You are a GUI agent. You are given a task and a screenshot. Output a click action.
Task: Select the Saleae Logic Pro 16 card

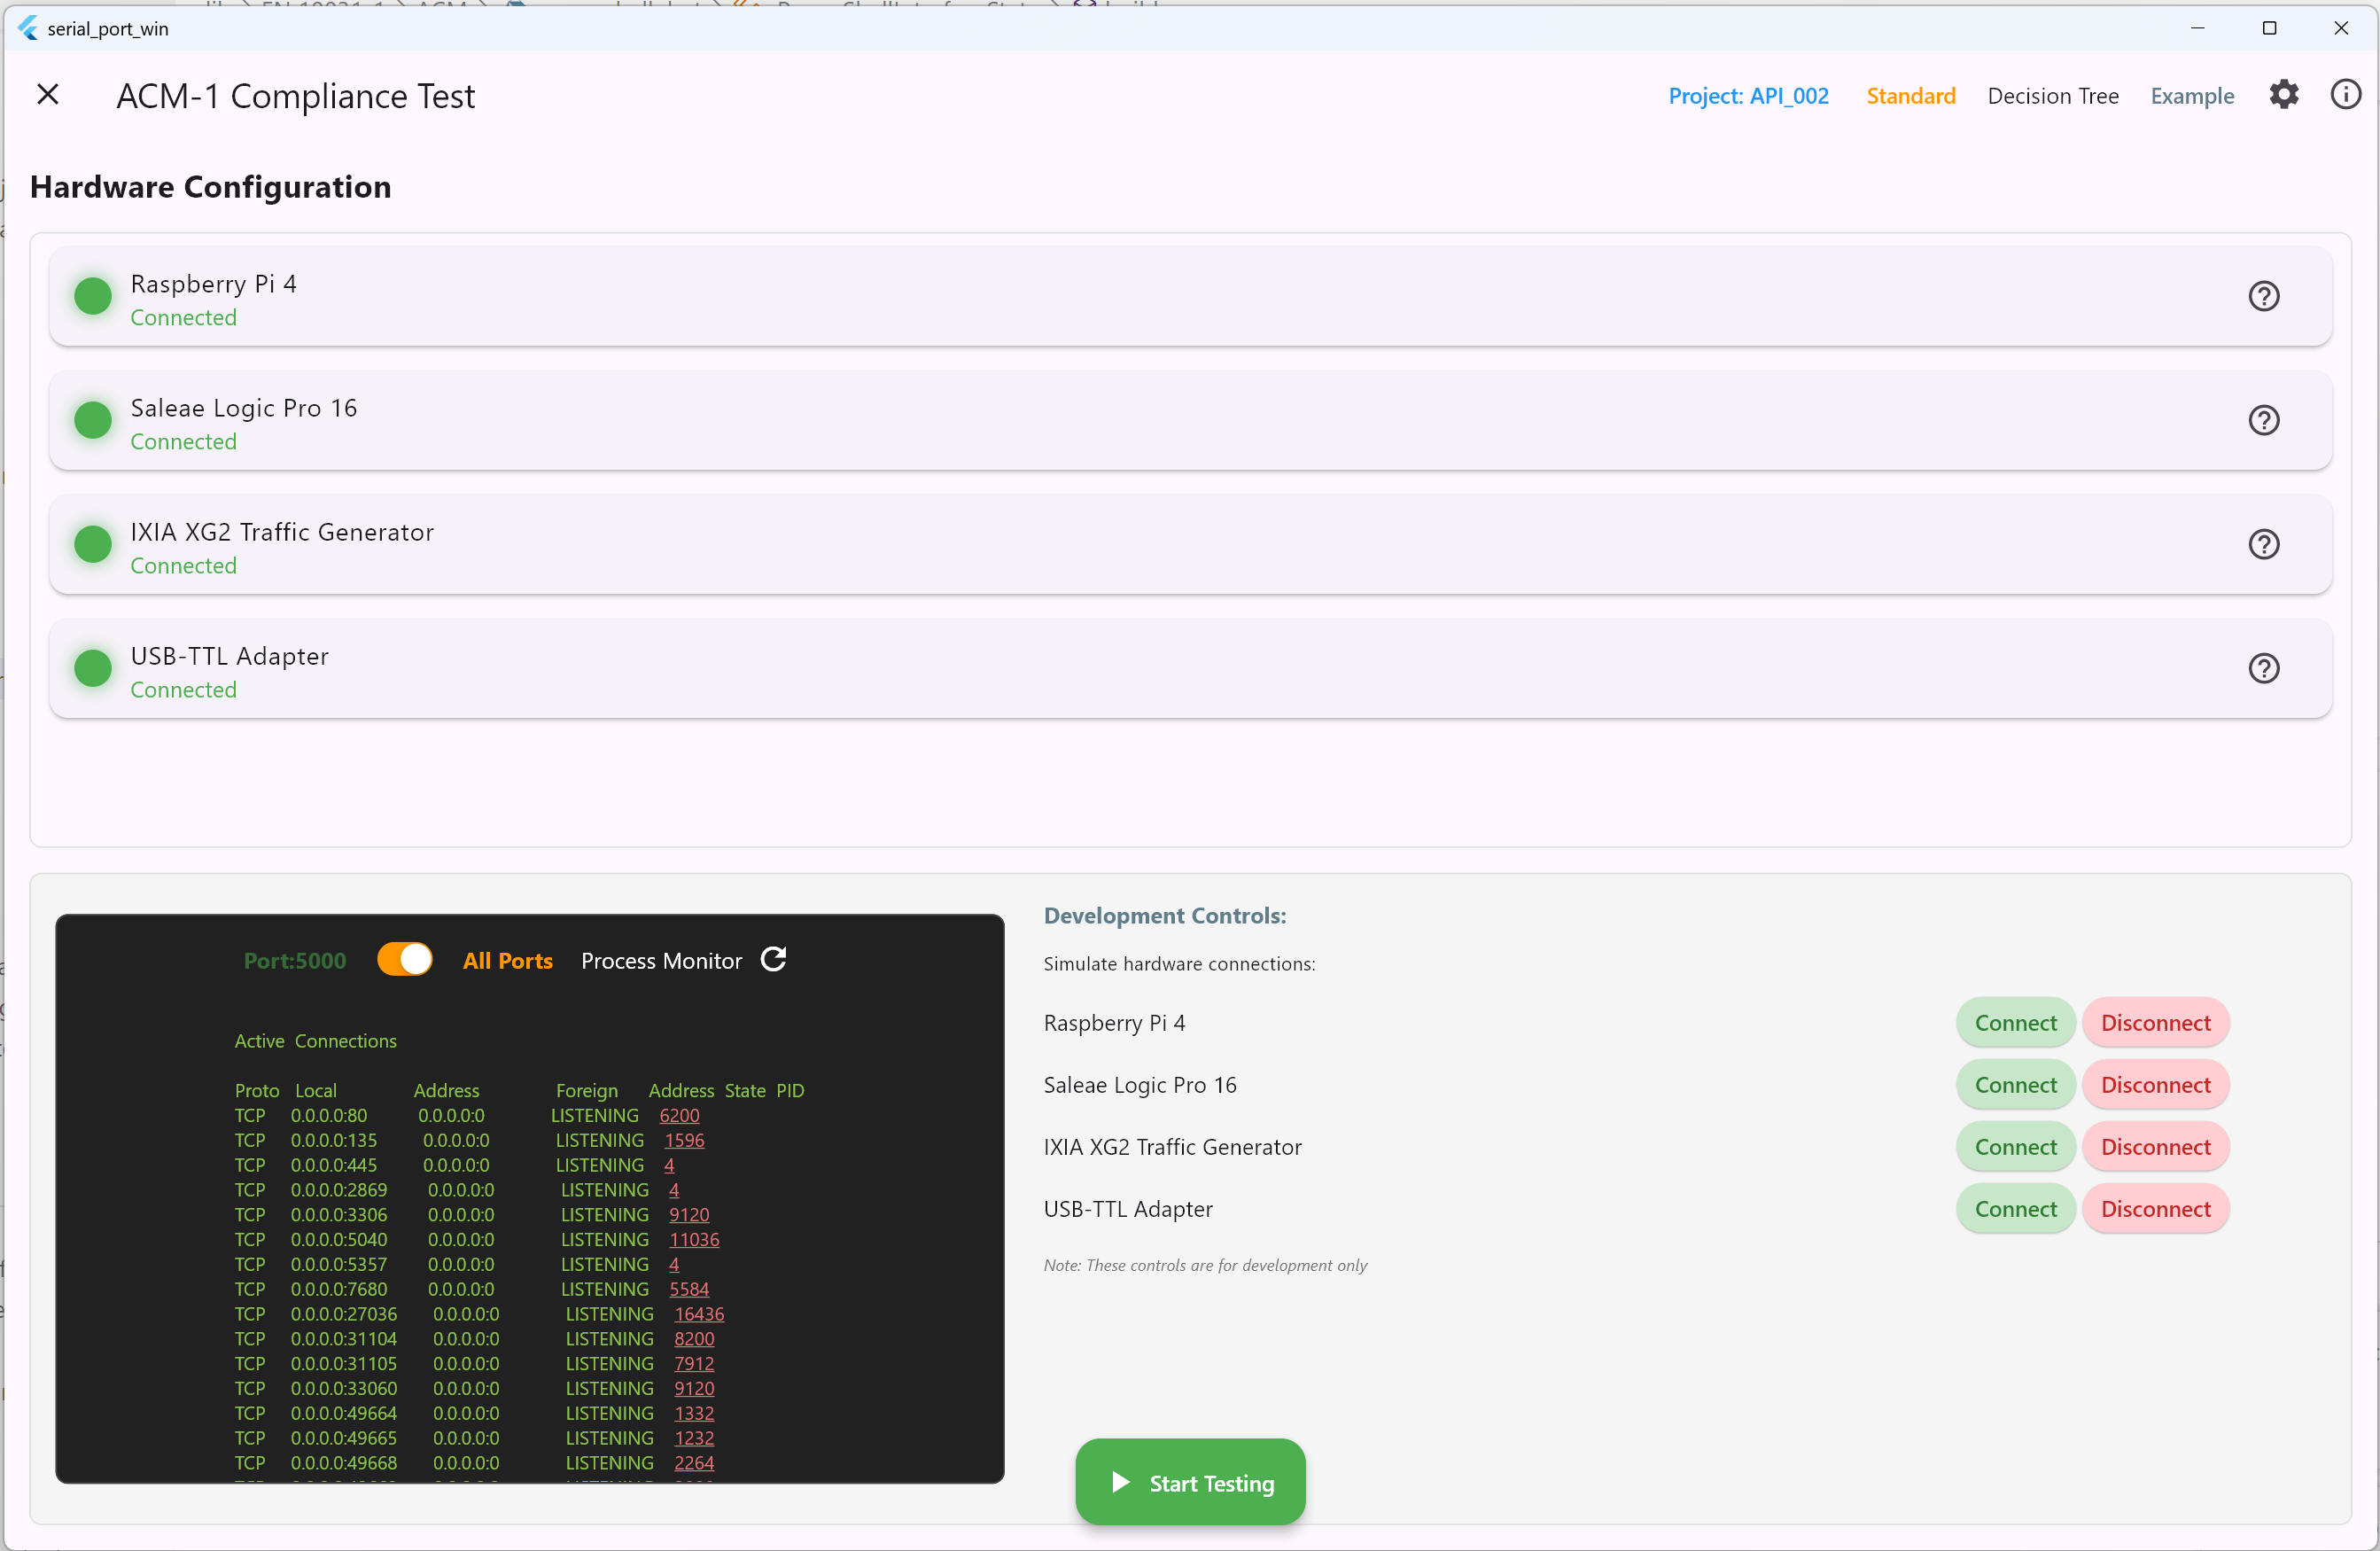click(x=1190, y=420)
